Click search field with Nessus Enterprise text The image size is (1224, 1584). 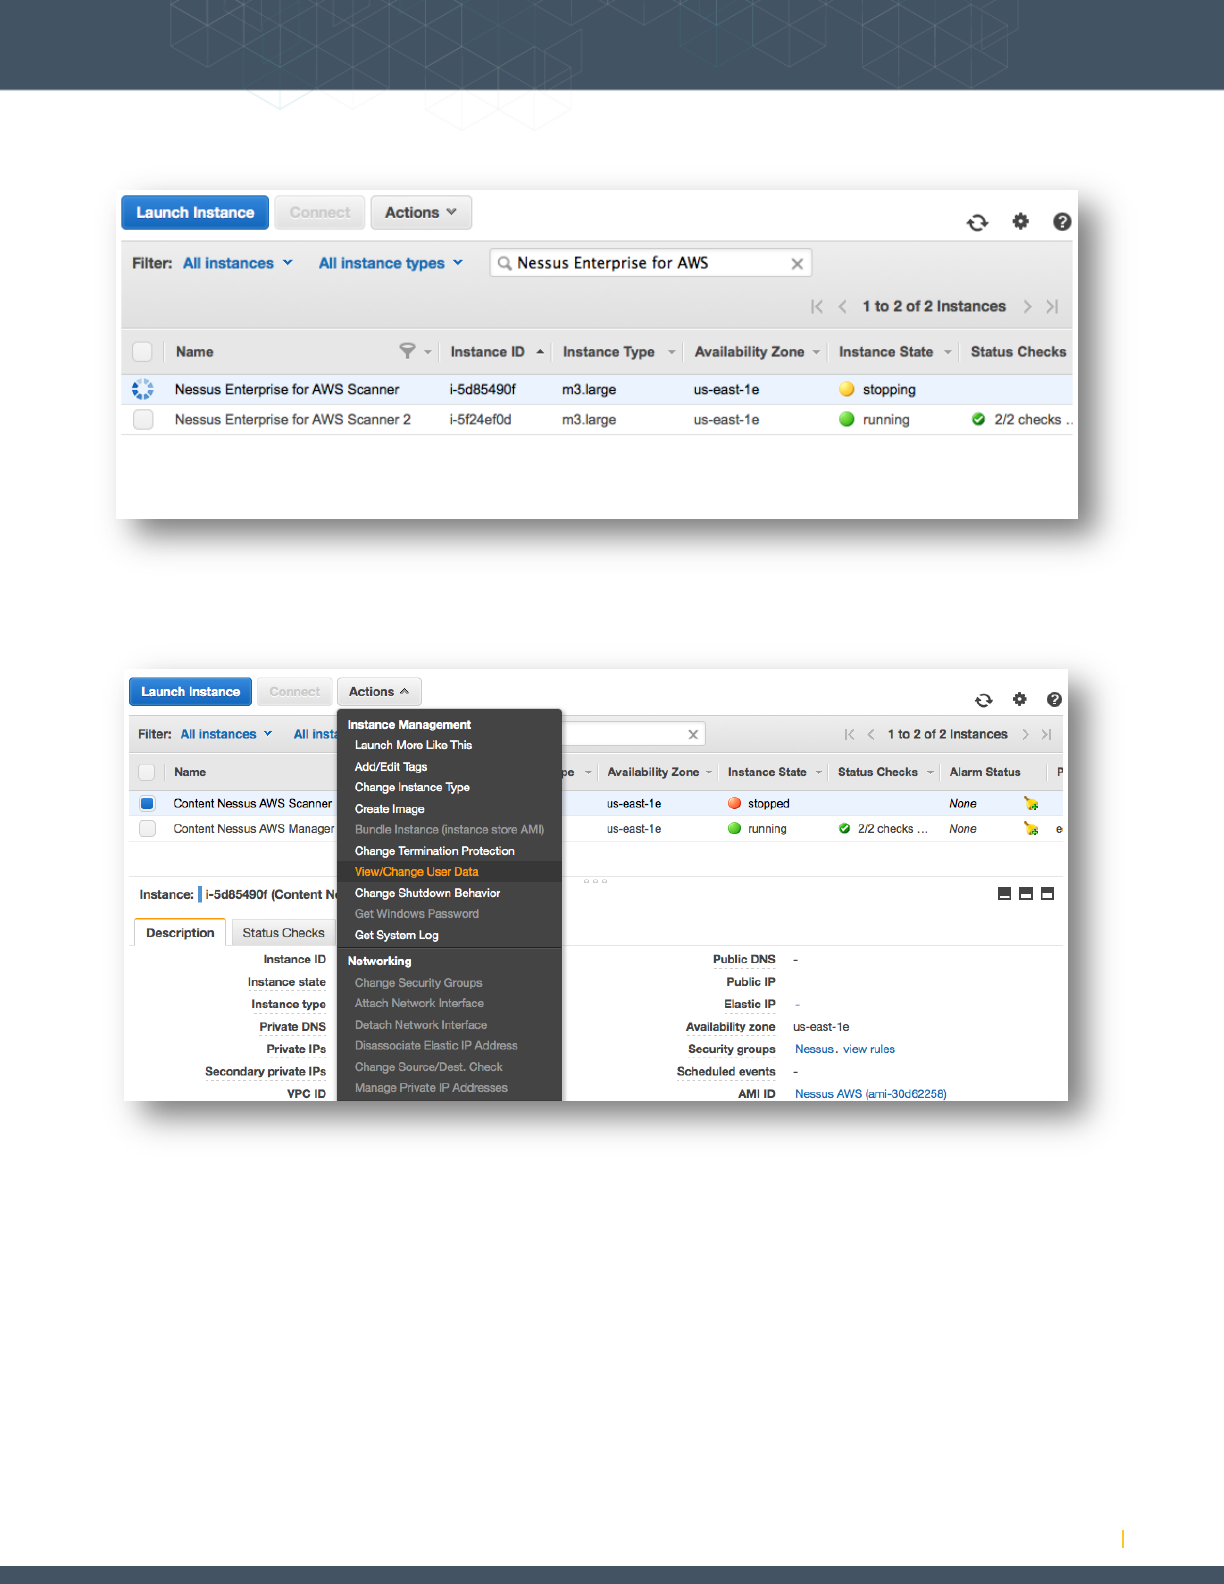651,263
